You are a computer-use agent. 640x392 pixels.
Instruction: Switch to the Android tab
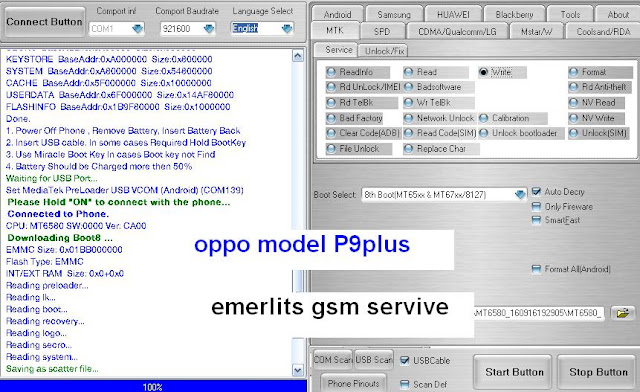338,15
